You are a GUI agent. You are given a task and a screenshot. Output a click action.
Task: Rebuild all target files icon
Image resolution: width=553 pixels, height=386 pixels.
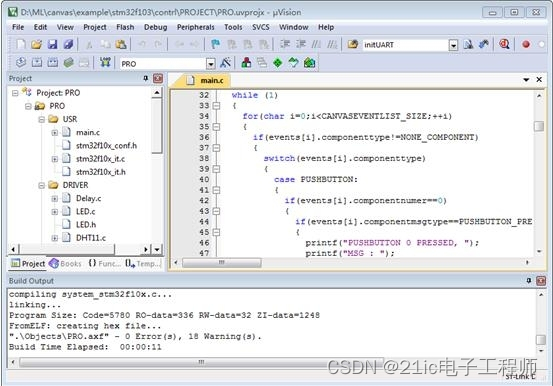(x=53, y=63)
